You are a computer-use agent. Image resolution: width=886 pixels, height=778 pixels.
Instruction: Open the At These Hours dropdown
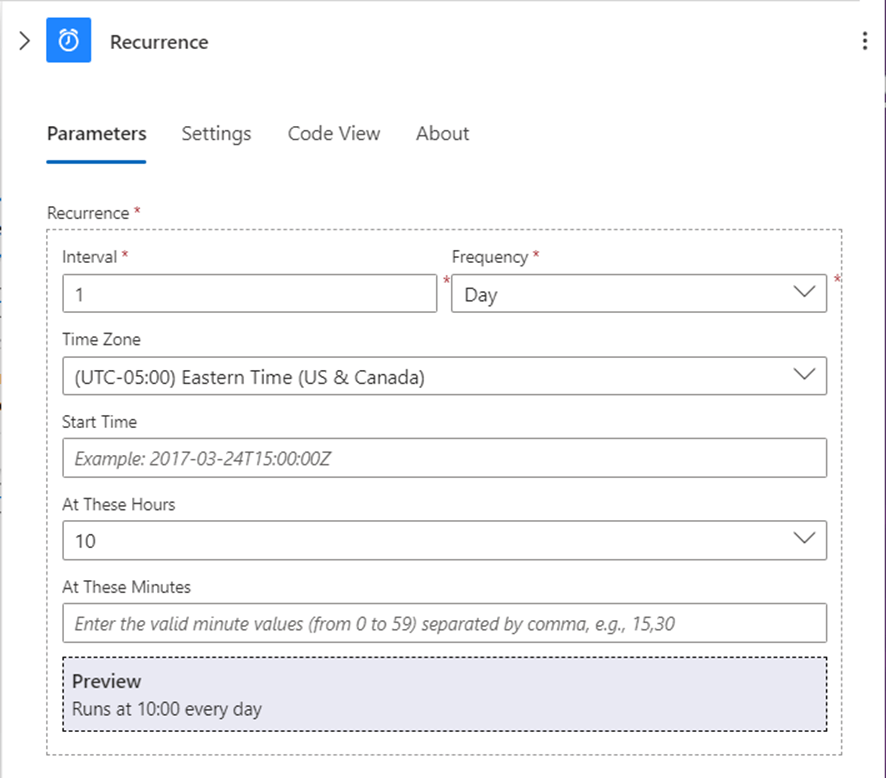pos(430,541)
